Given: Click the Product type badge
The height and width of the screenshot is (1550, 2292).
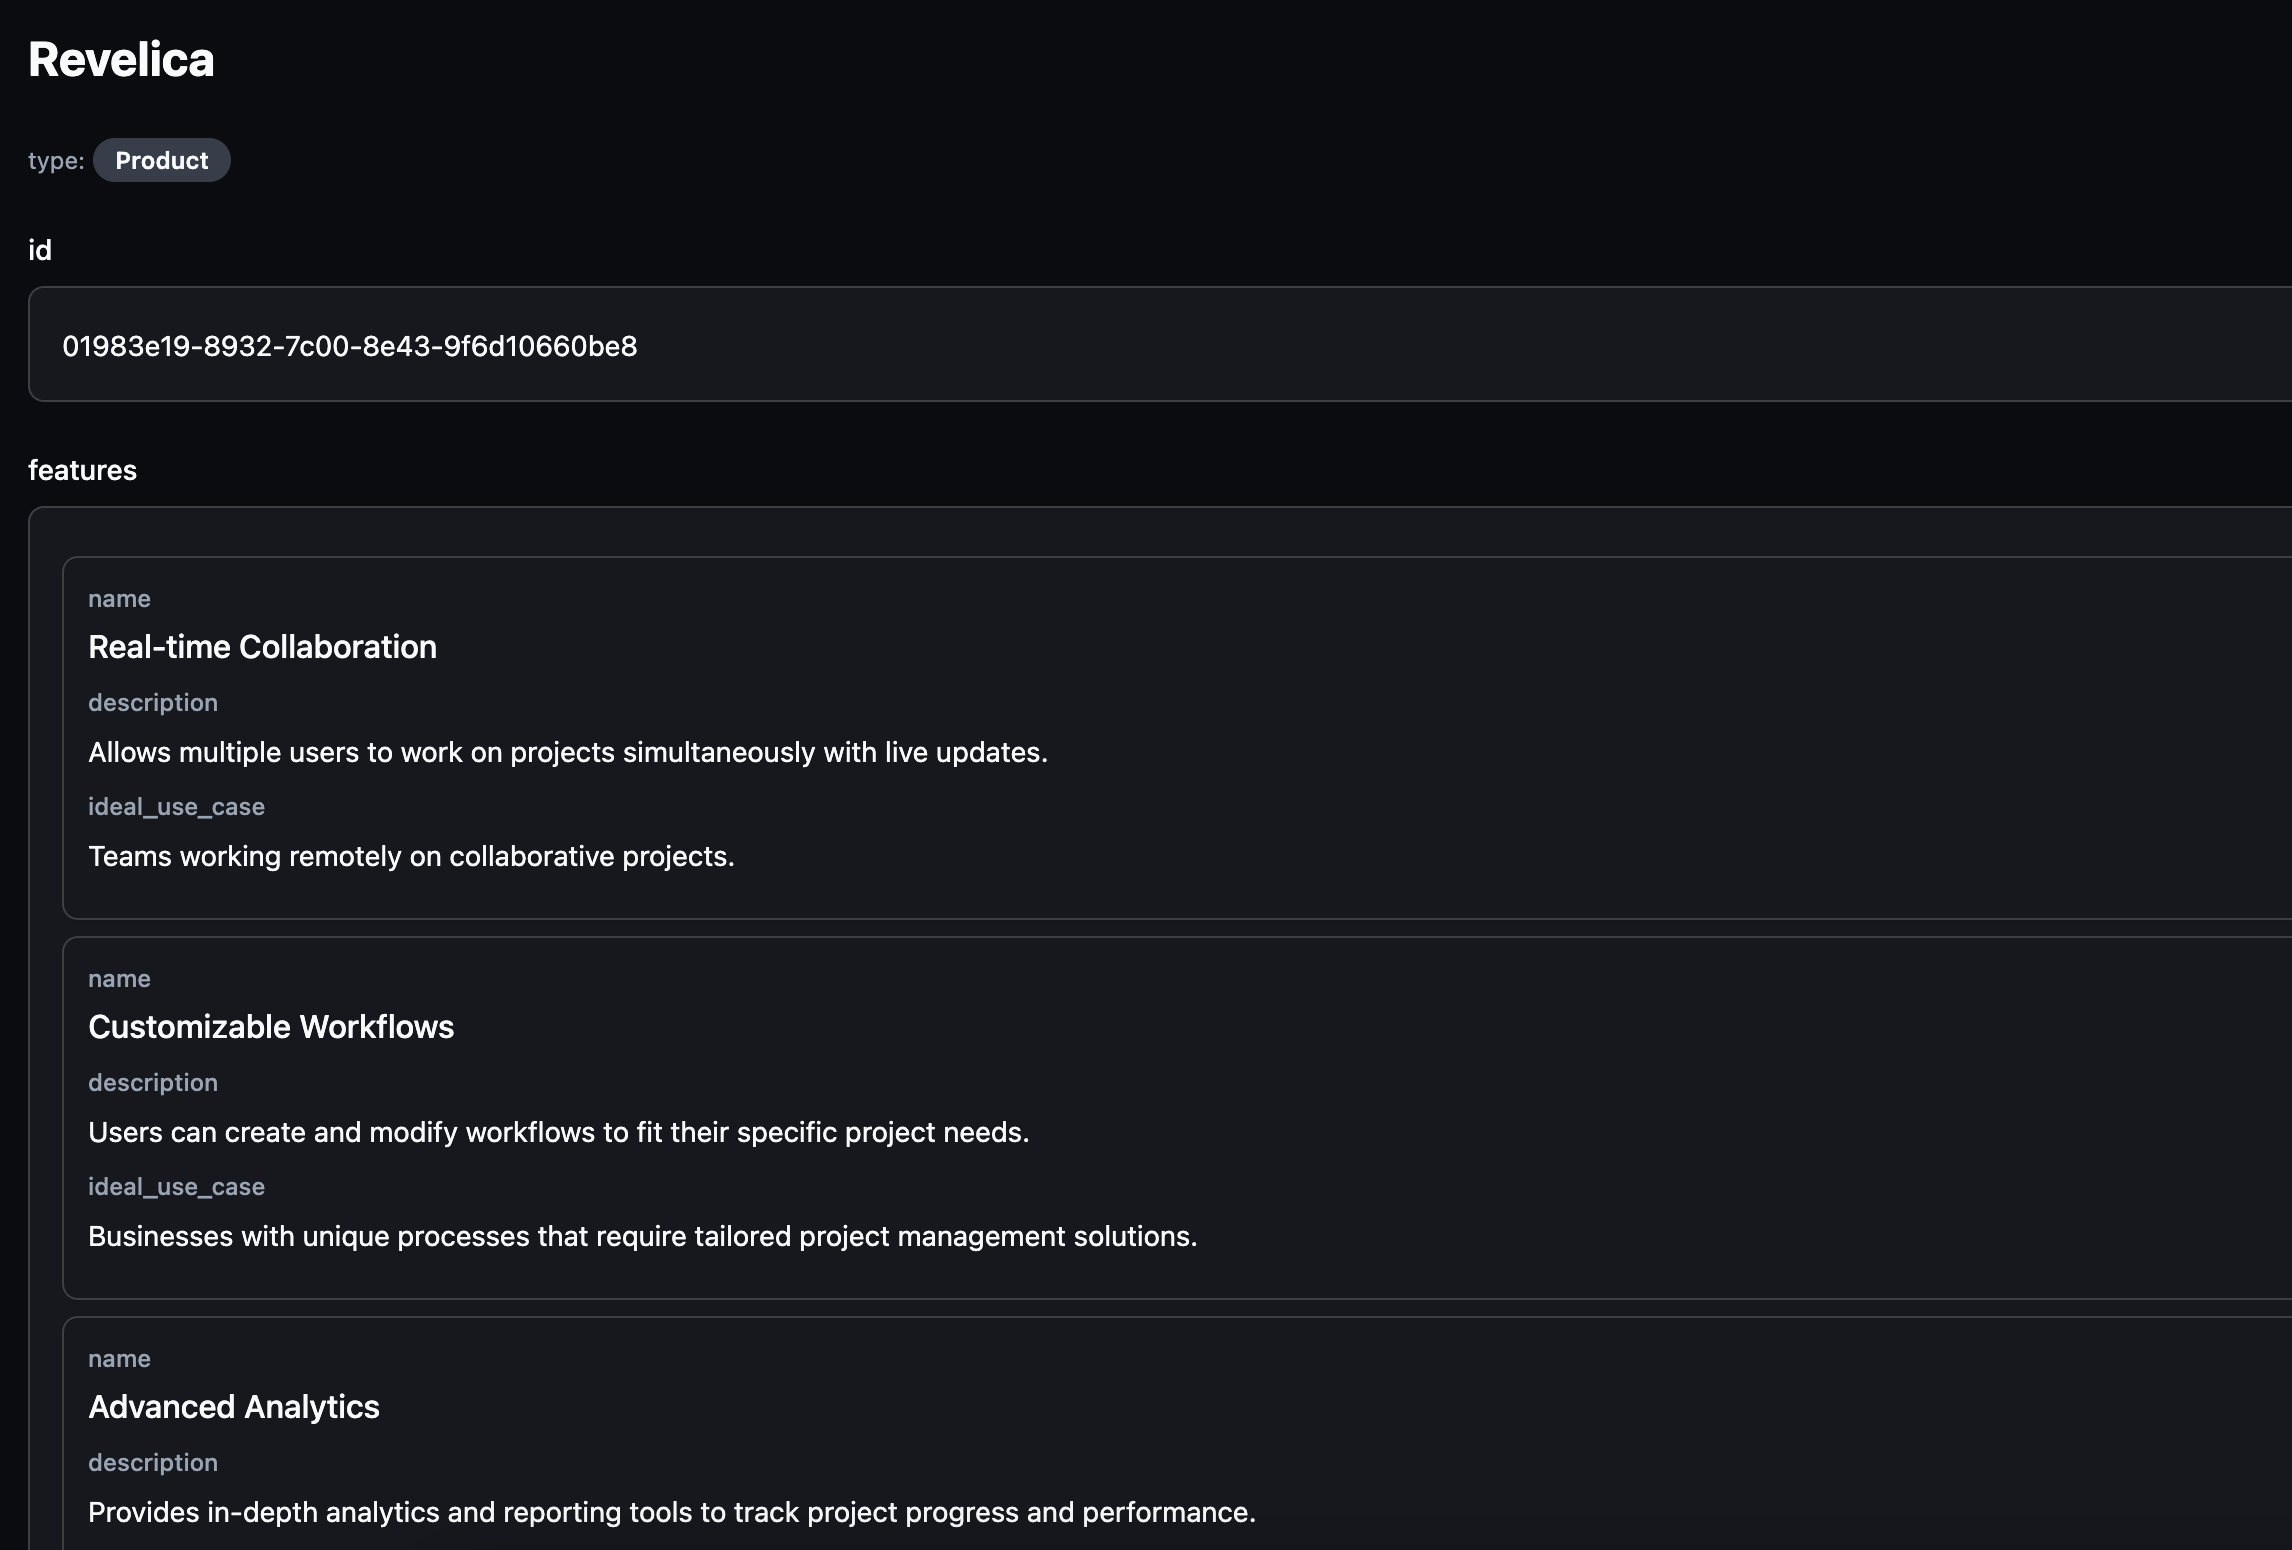Looking at the screenshot, I should tap(161, 161).
